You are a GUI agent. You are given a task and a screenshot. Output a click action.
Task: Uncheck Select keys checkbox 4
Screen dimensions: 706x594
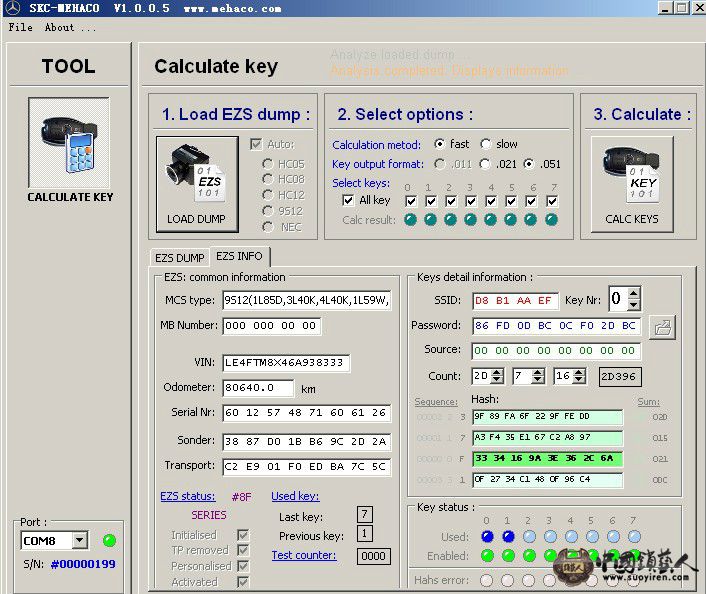coord(491,201)
